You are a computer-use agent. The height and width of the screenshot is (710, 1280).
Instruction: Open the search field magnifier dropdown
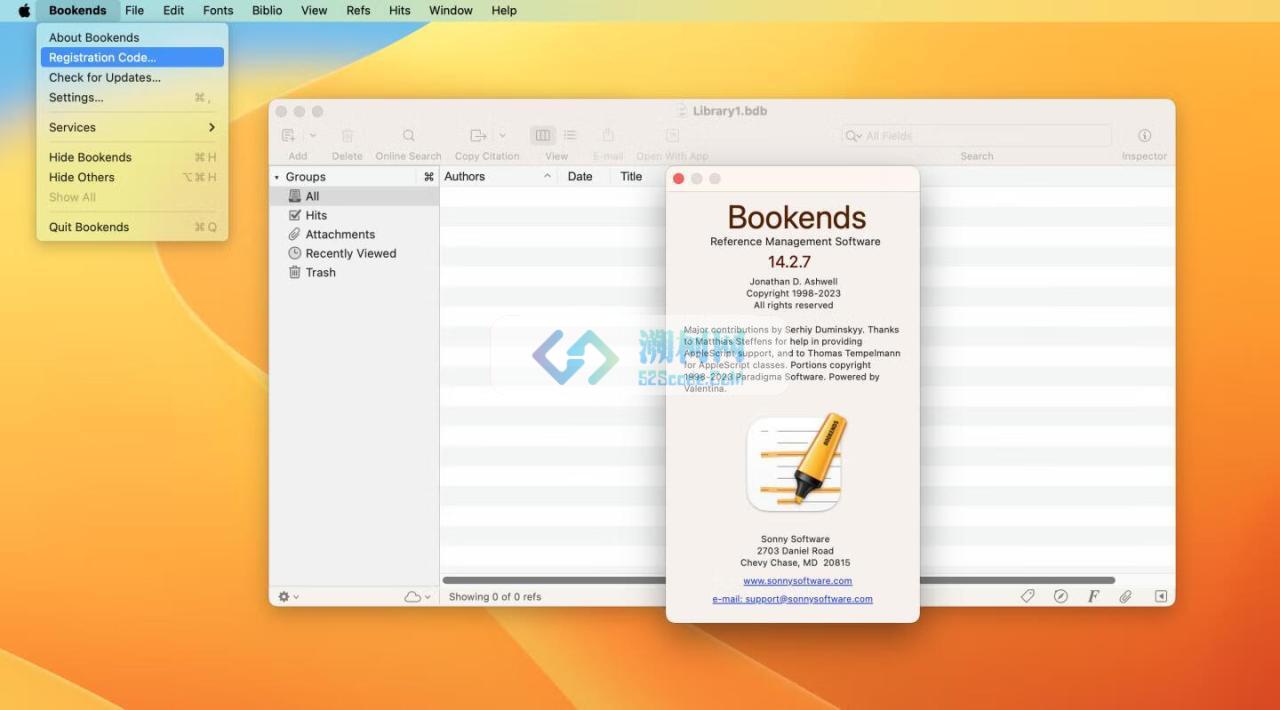[854, 136]
